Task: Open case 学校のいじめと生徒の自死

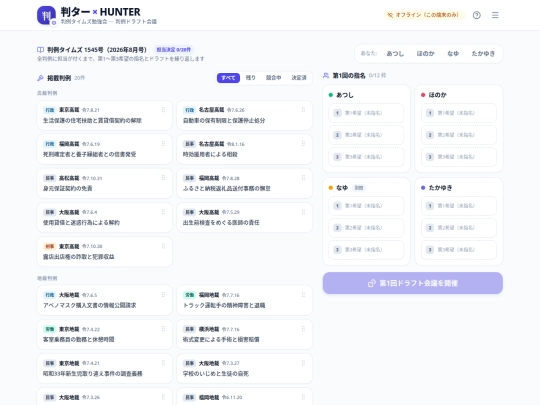Action: pos(245,368)
